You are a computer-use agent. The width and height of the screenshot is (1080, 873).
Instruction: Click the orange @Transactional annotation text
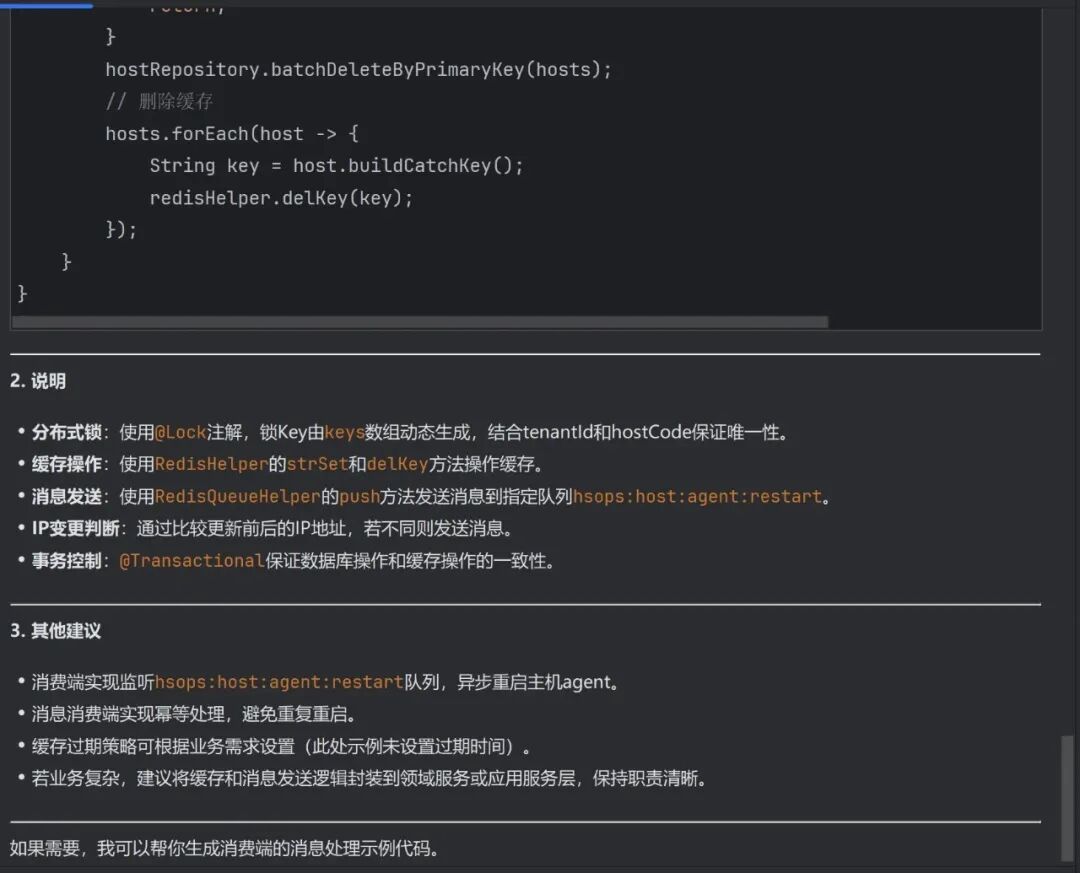192,561
